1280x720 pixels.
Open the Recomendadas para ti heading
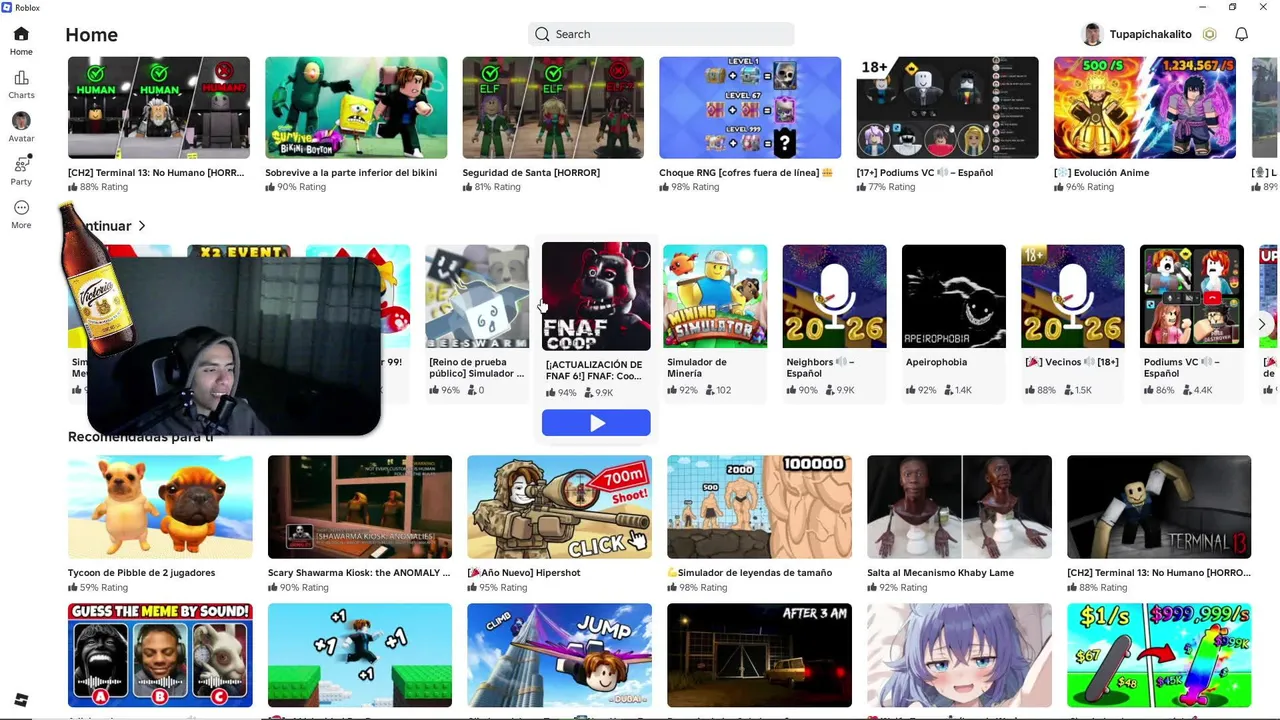click(x=140, y=437)
